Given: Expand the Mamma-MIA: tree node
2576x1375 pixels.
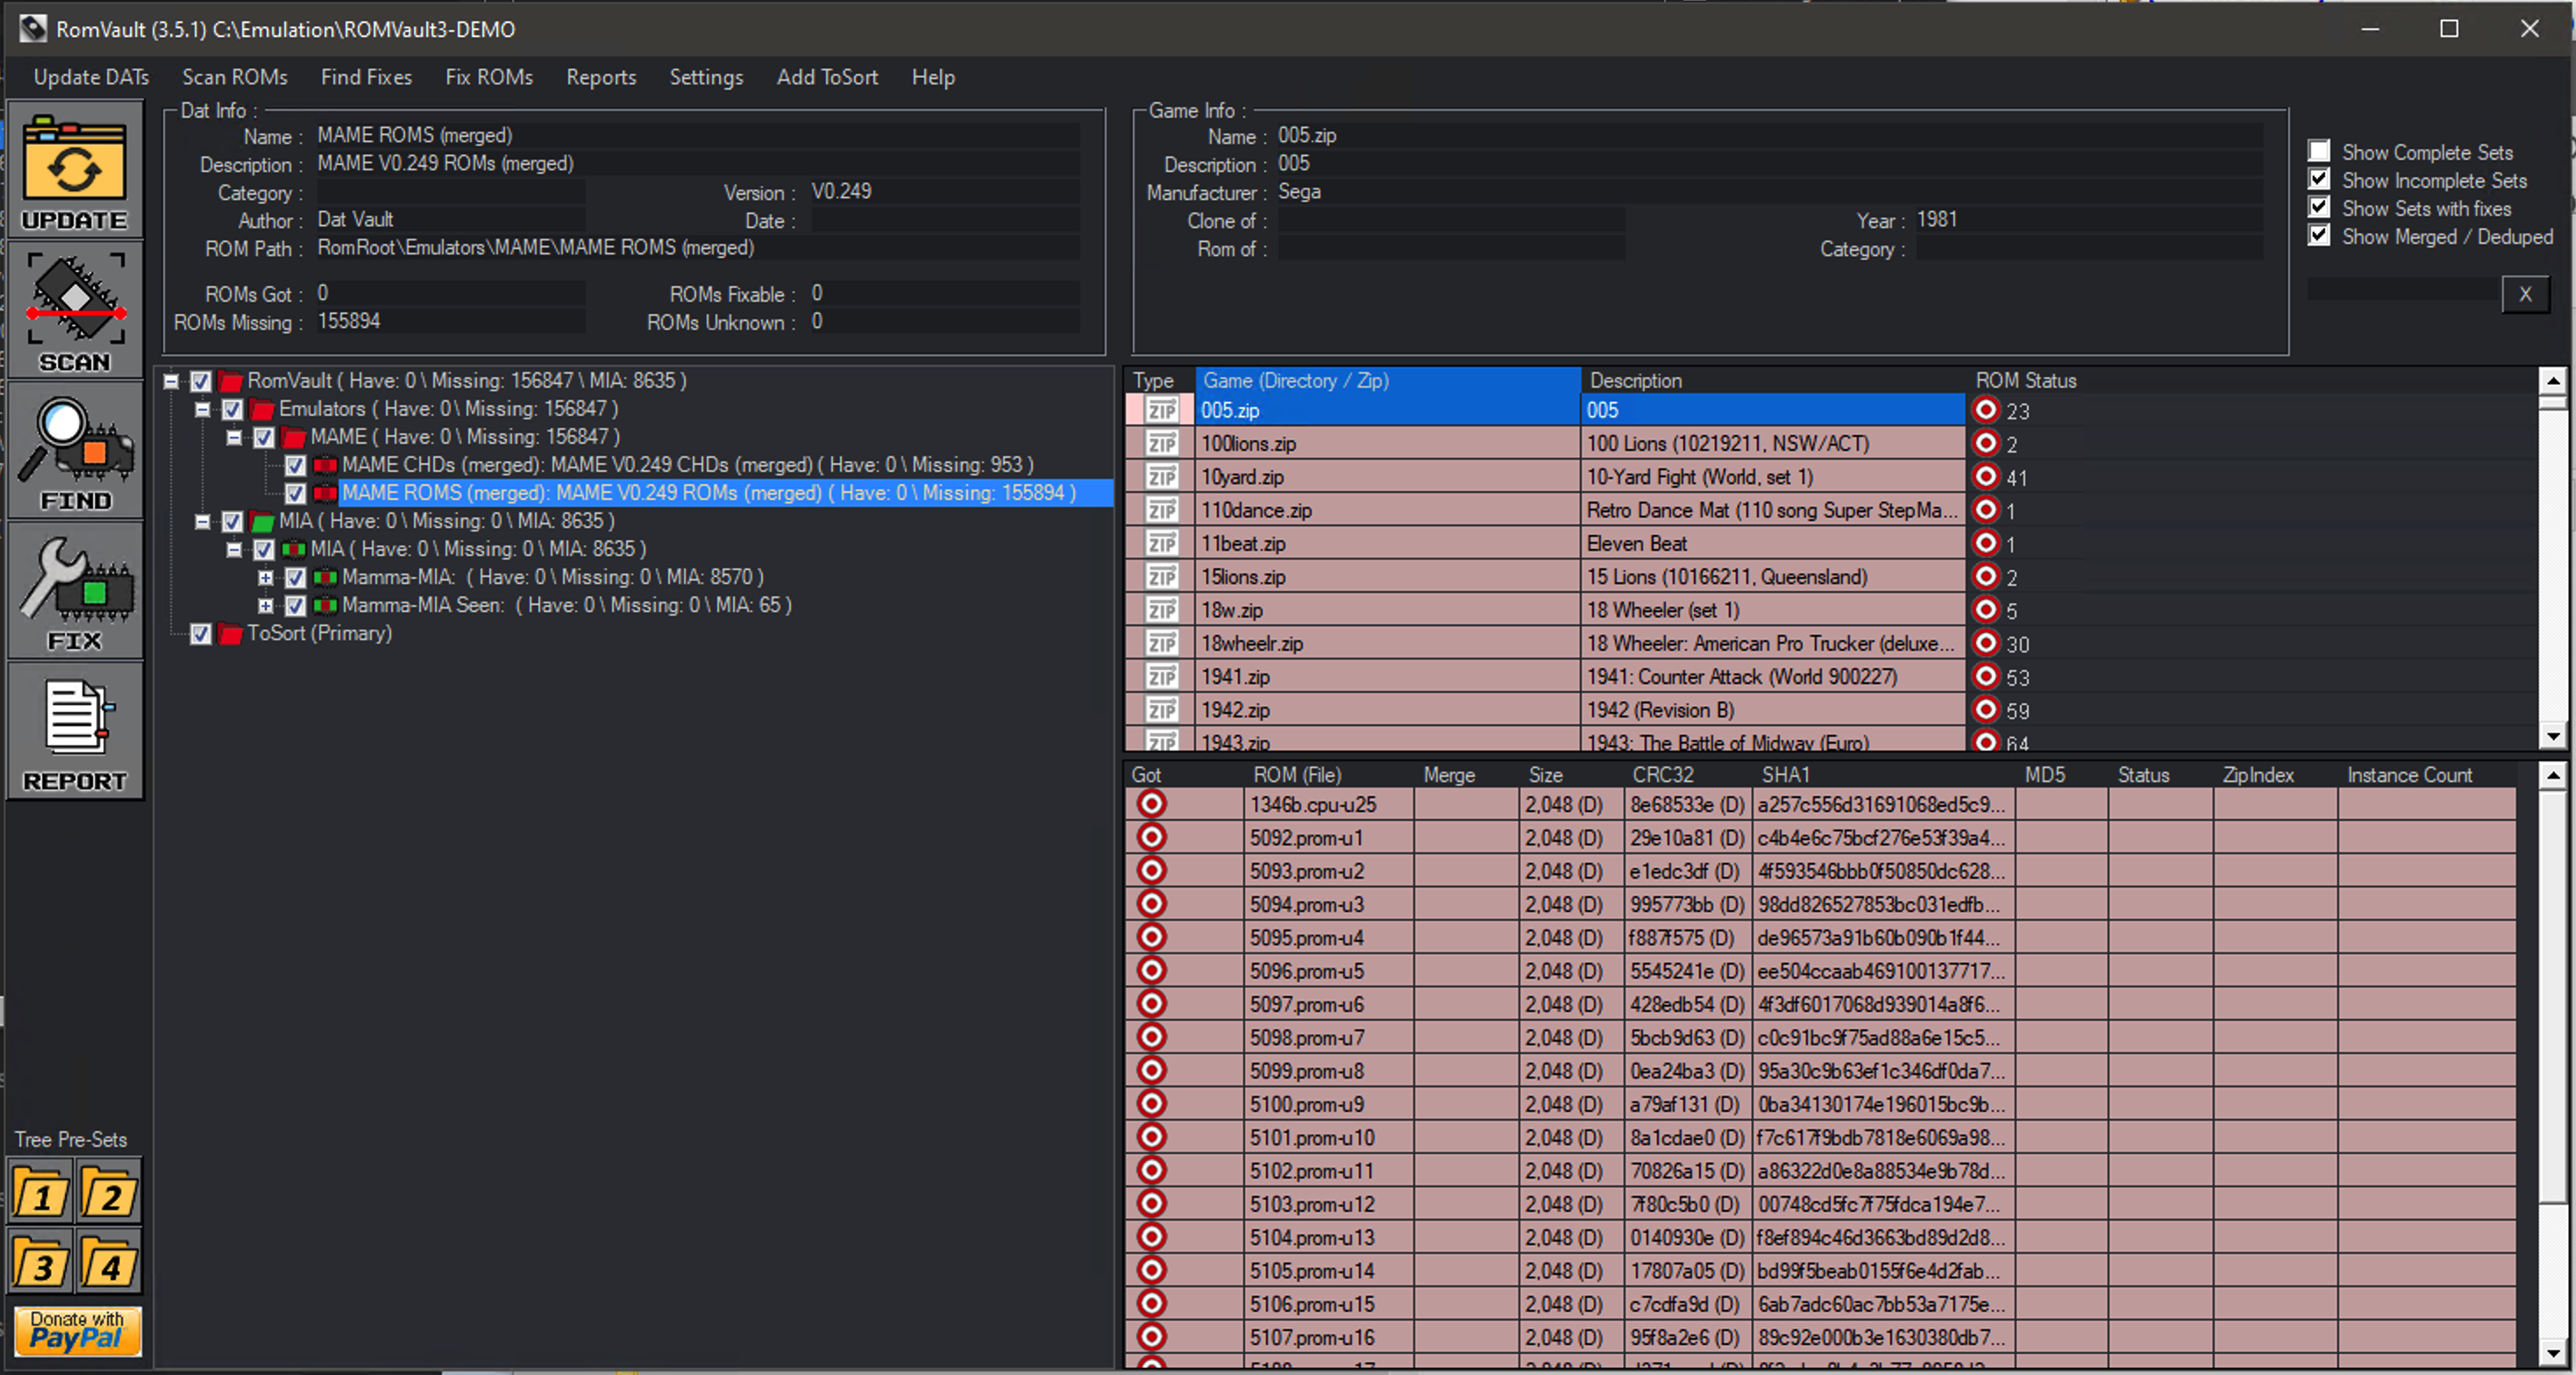Looking at the screenshot, I should click(265, 577).
